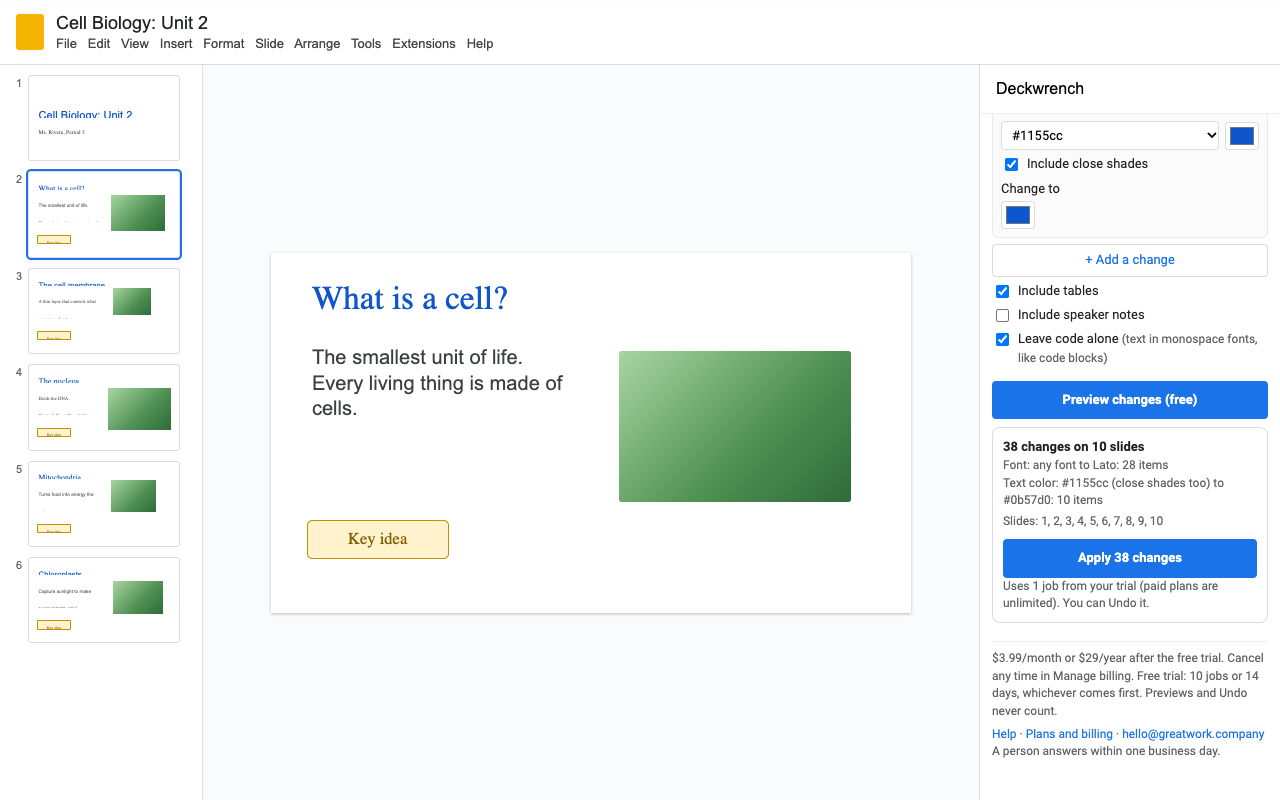Open the Format menu
This screenshot has width=1280, height=800.
224,44
